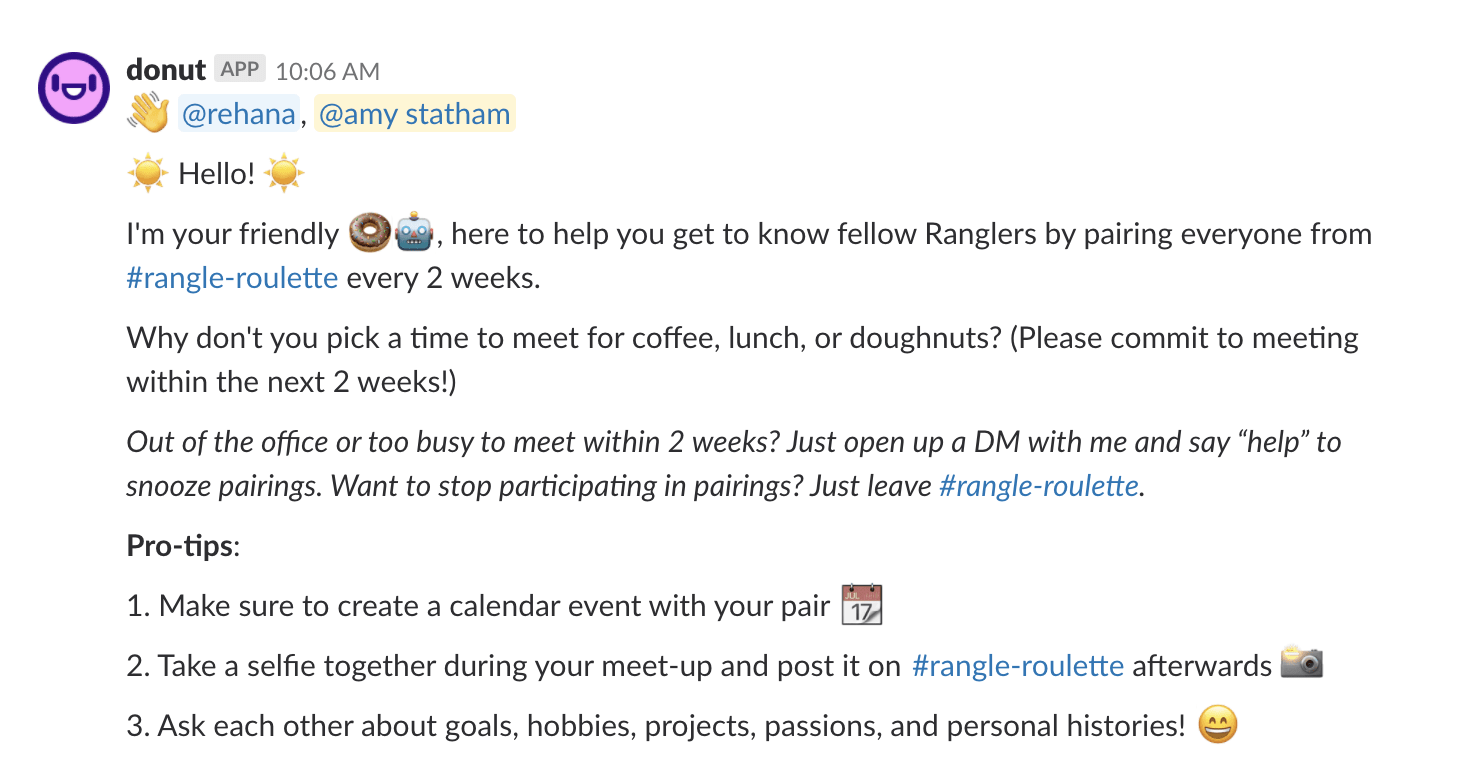Click the 10:06 AM message timestamp
Screen dimensions: 1460x770
click(327, 71)
